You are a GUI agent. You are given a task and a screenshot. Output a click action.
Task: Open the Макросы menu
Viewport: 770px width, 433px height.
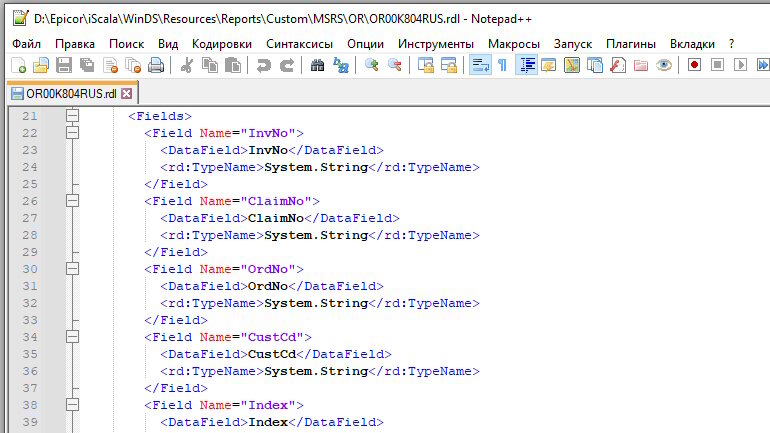coord(514,44)
